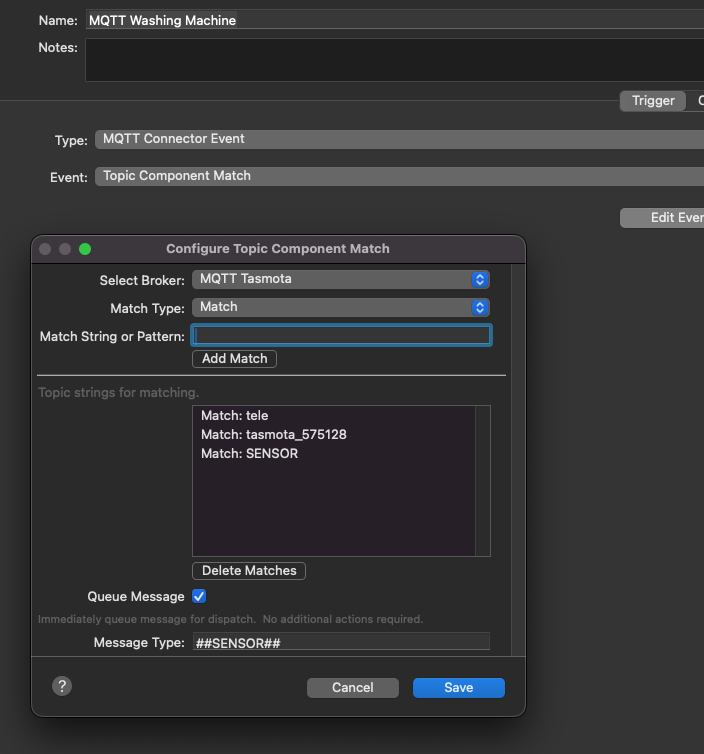
Task: Switch to the Trigger tab
Action: 653,101
